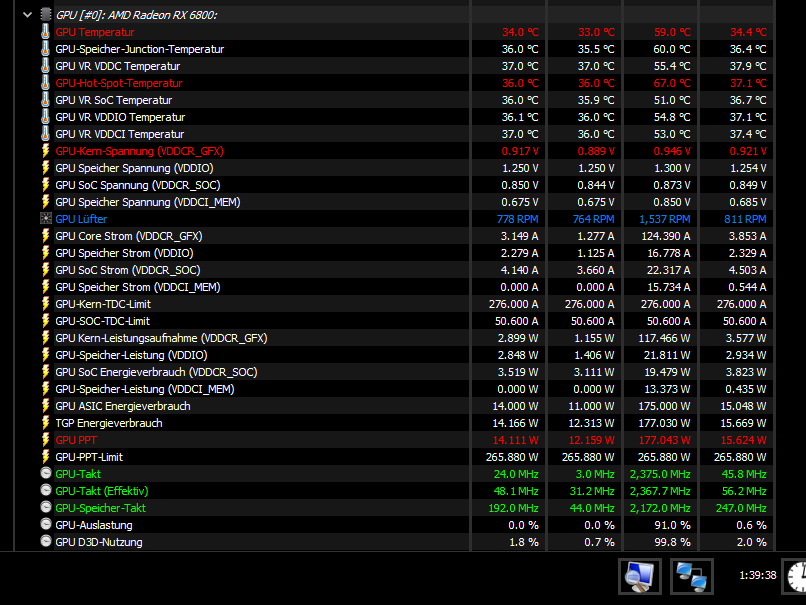This screenshot has height=605, width=806.
Task: Click lightning icon of GPU Core Strom row
Action: [45, 235]
